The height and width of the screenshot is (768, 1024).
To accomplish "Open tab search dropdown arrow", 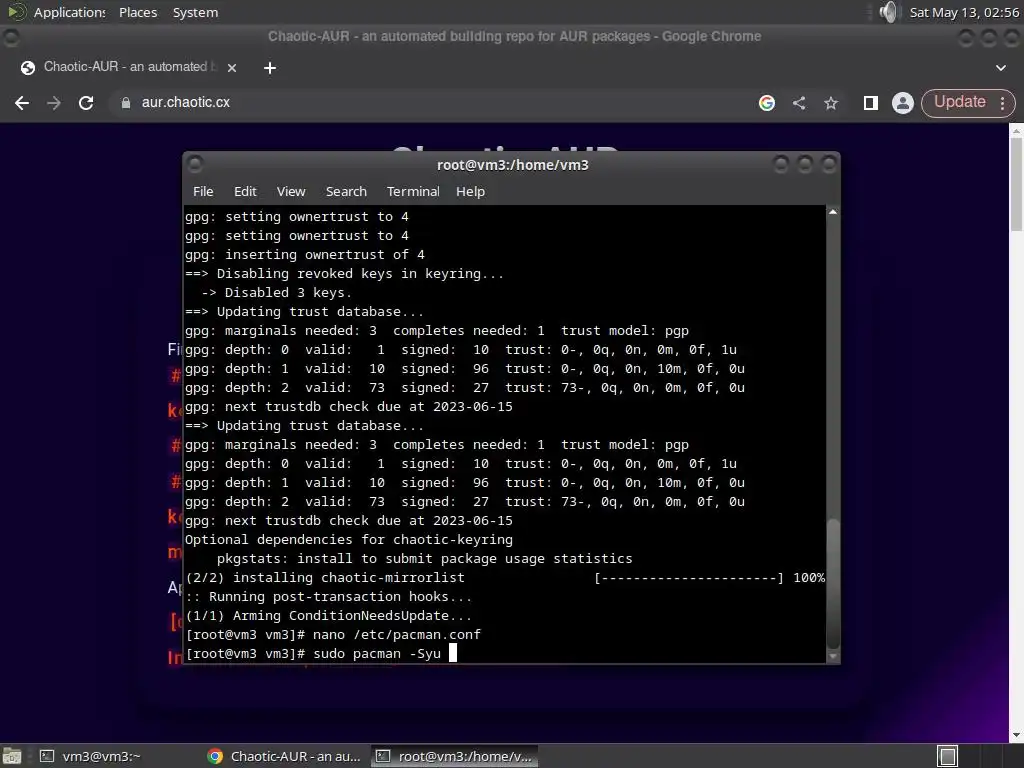I will tap(1000, 67).
